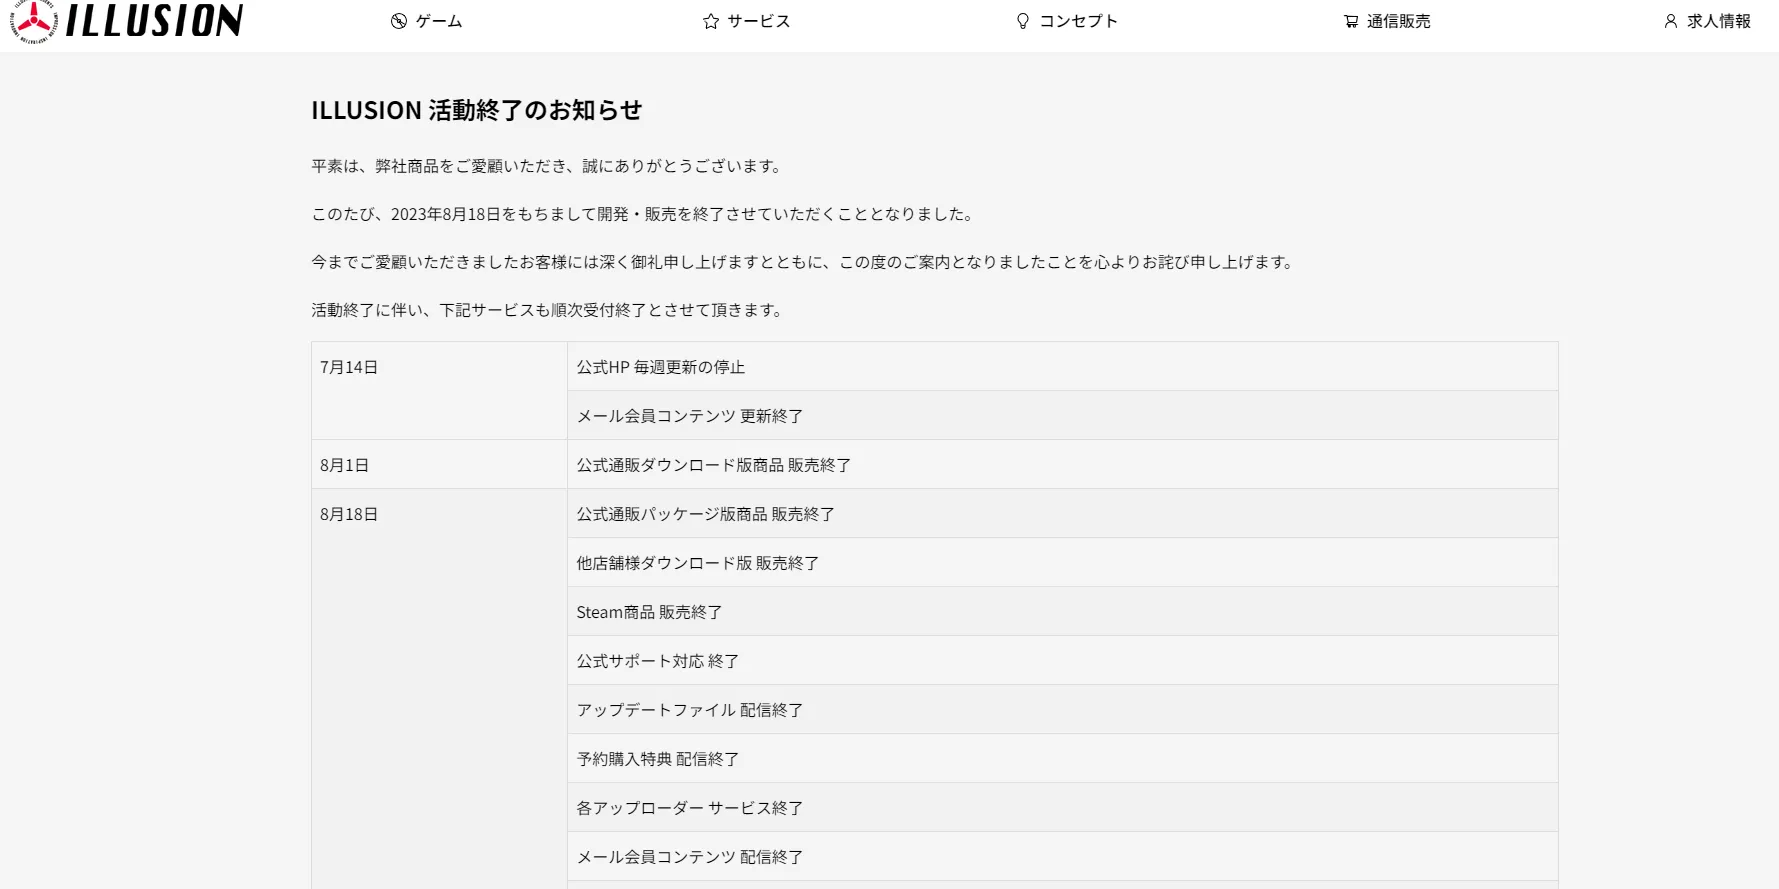The image size is (1779, 889).
Task: Click the 7月14日 date cell
Action: [439, 391]
